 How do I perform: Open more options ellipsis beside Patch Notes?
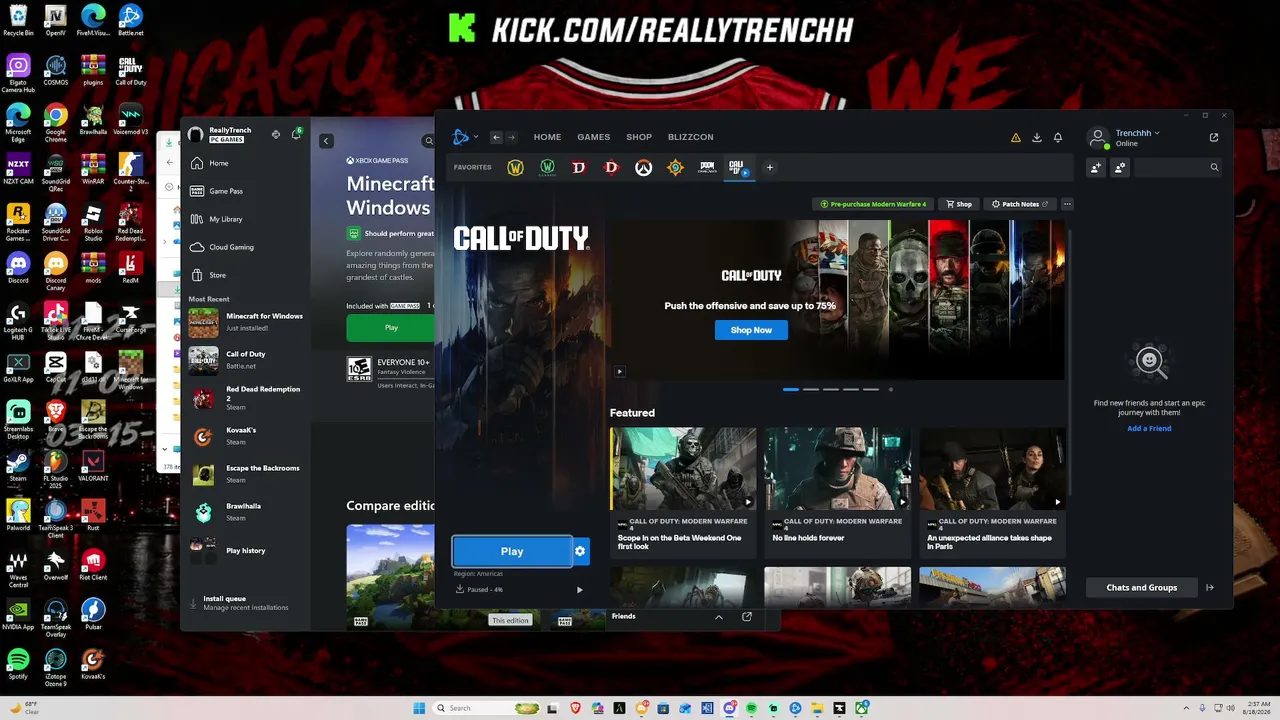pos(1067,204)
